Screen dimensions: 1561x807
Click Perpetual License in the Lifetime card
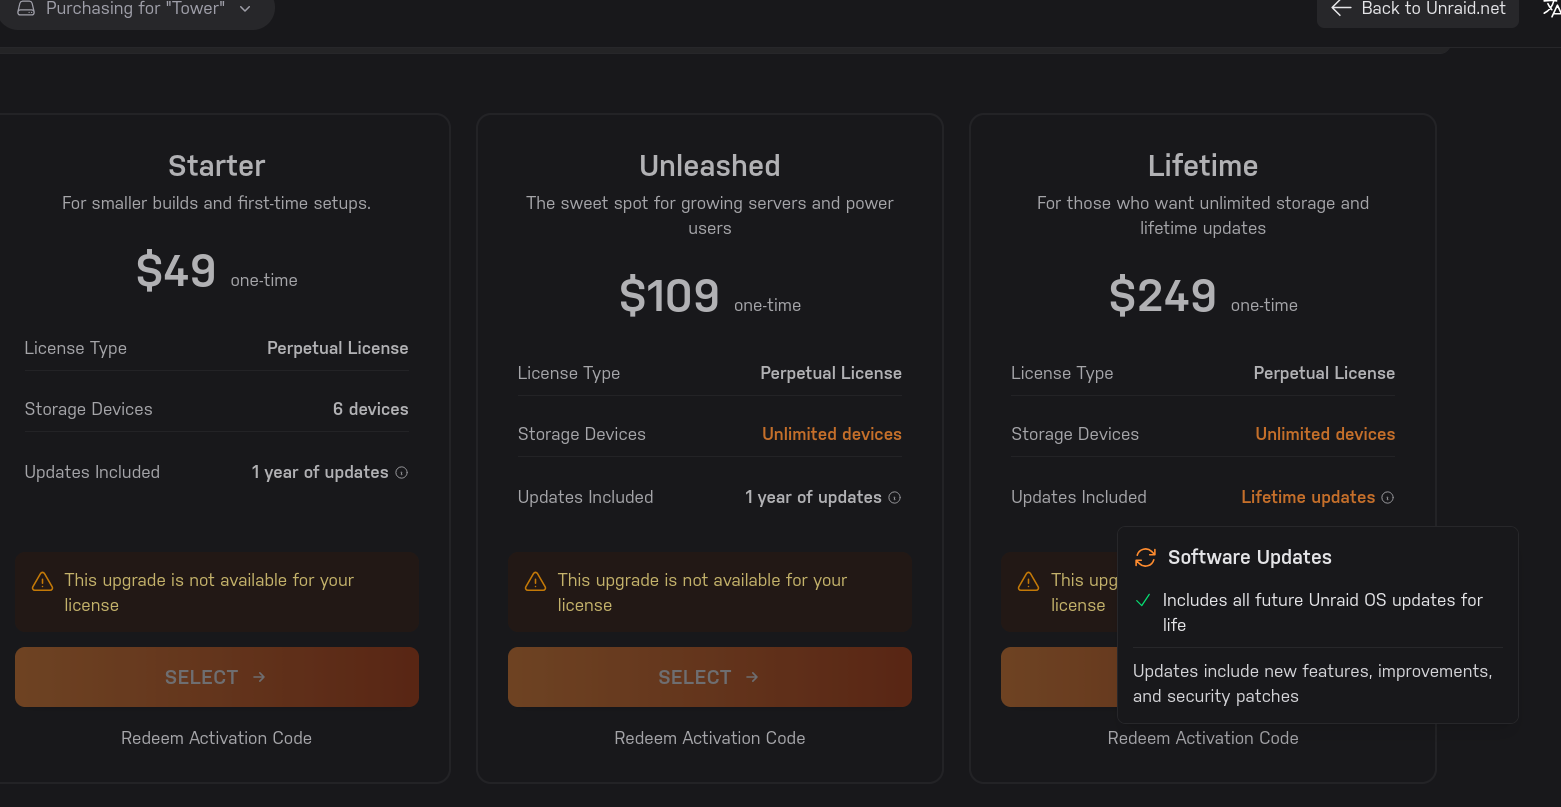1324,373
